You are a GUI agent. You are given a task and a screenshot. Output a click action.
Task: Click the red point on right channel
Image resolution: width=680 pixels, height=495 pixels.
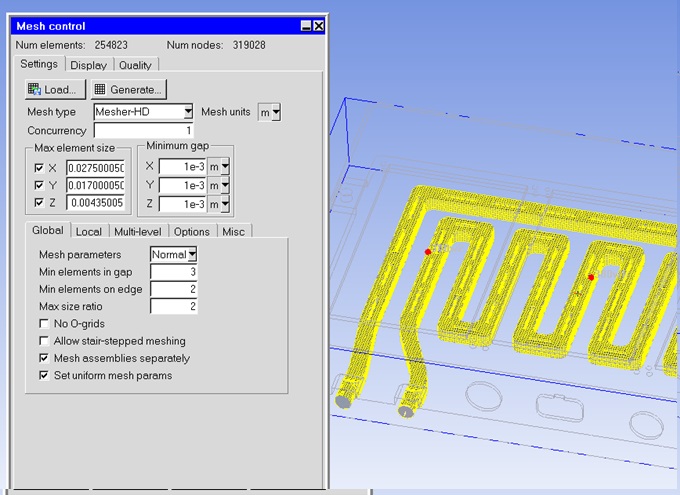[591, 277]
